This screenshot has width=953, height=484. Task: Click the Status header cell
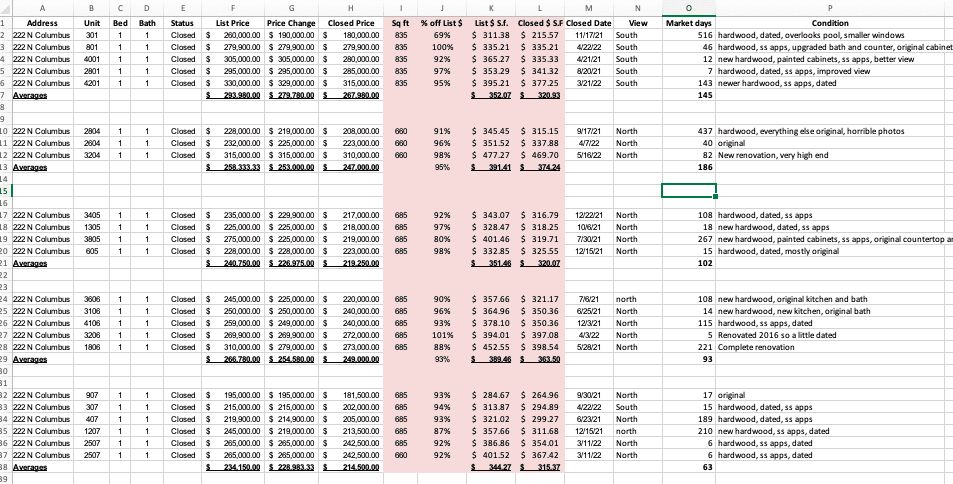183,21
